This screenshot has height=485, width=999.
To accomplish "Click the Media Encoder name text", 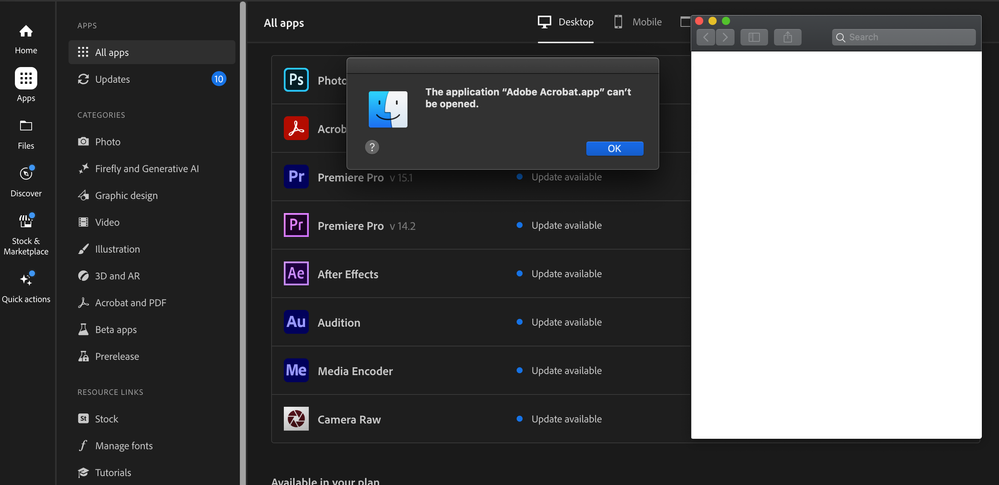I will [x=355, y=372].
